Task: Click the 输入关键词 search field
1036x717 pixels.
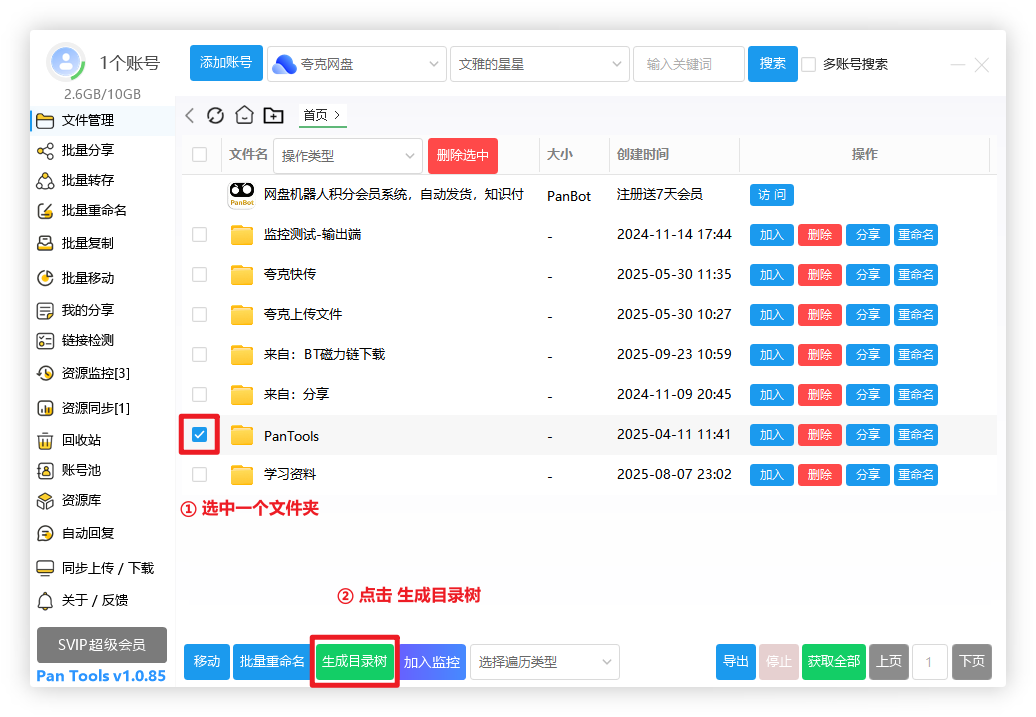Action: tap(688, 64)
